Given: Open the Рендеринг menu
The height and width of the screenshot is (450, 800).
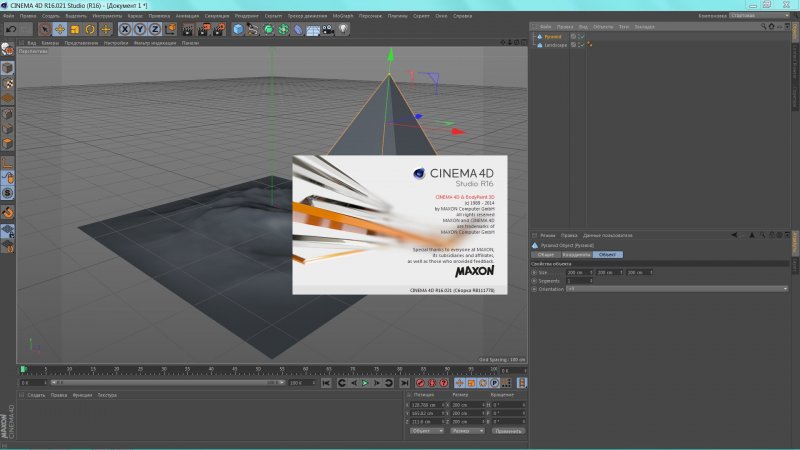Looking at the screenshot, I should pos(246,16).
